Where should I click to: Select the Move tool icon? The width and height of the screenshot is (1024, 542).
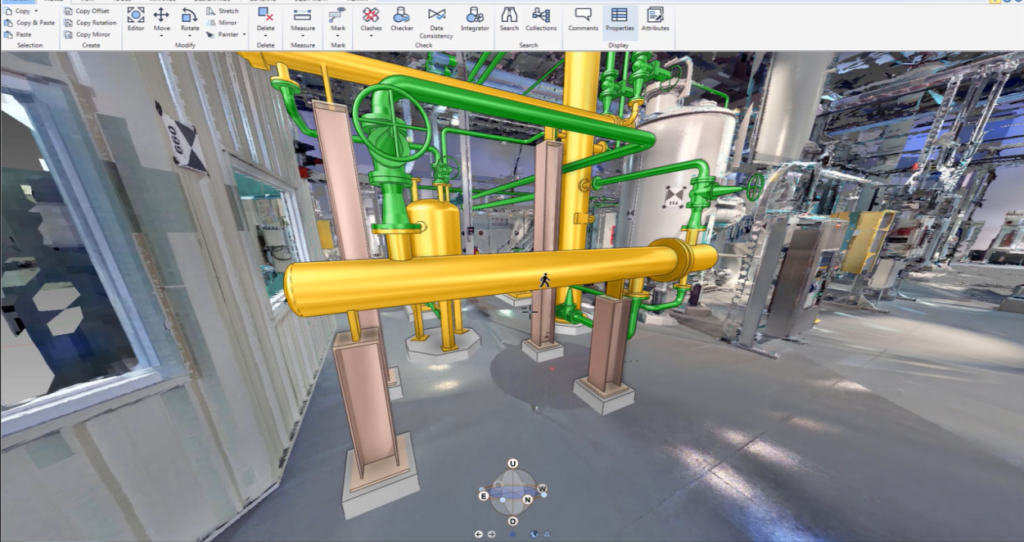point(161,15)
